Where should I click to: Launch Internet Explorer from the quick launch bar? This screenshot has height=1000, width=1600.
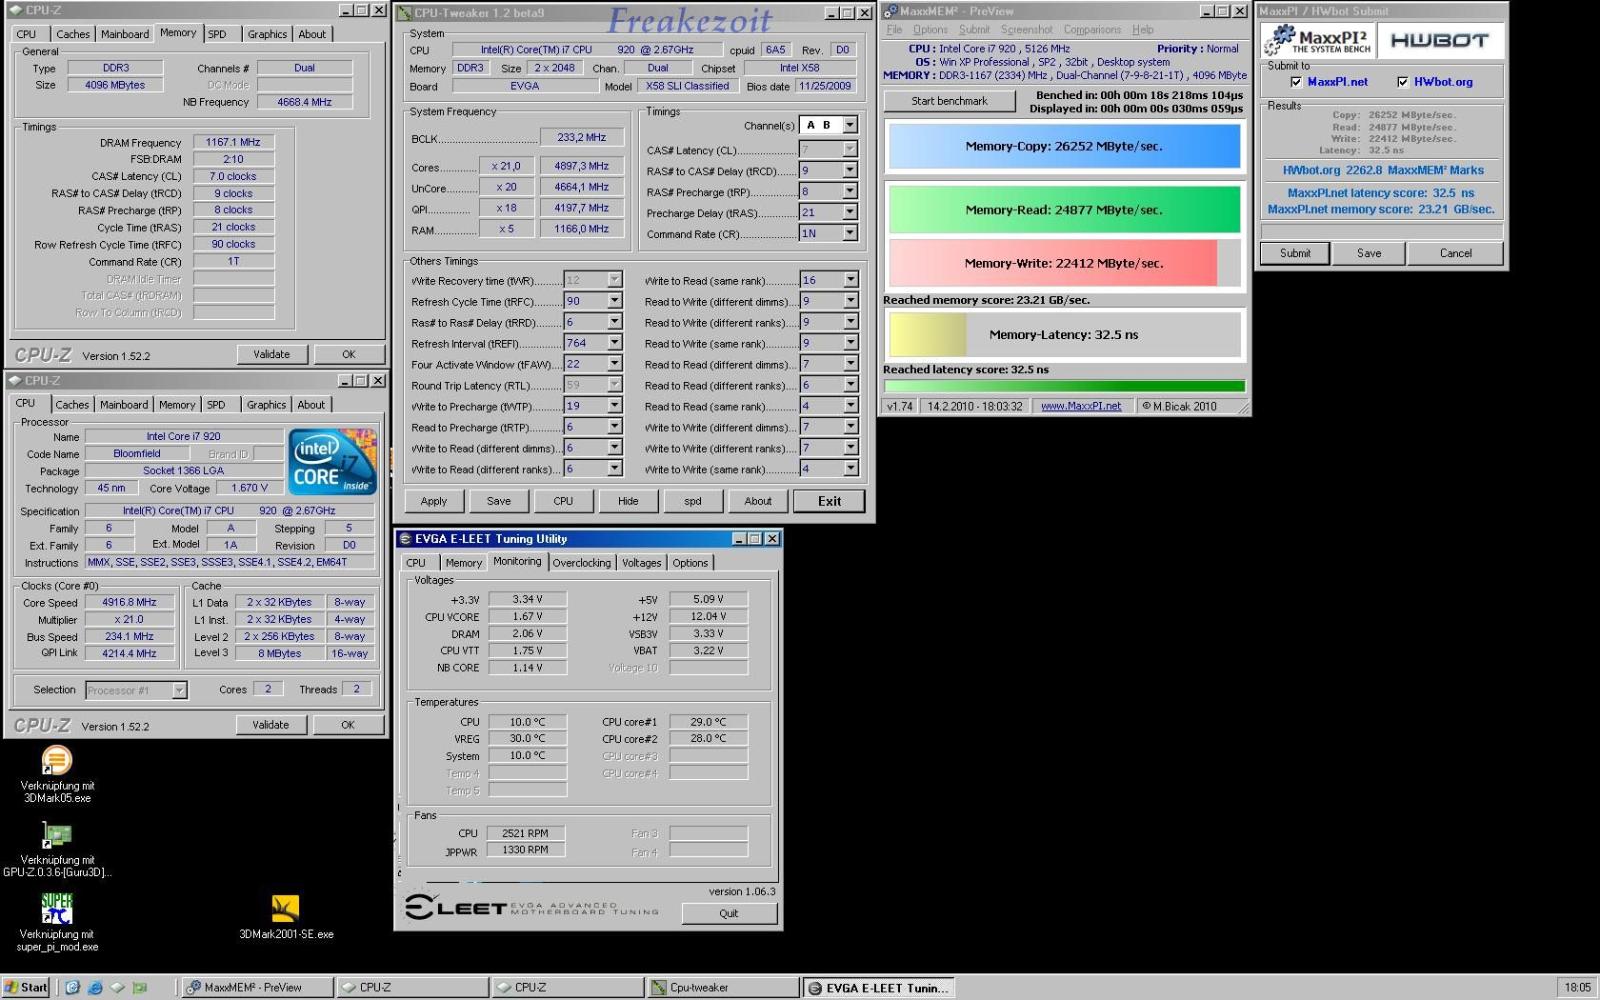[x=95, y=987]
